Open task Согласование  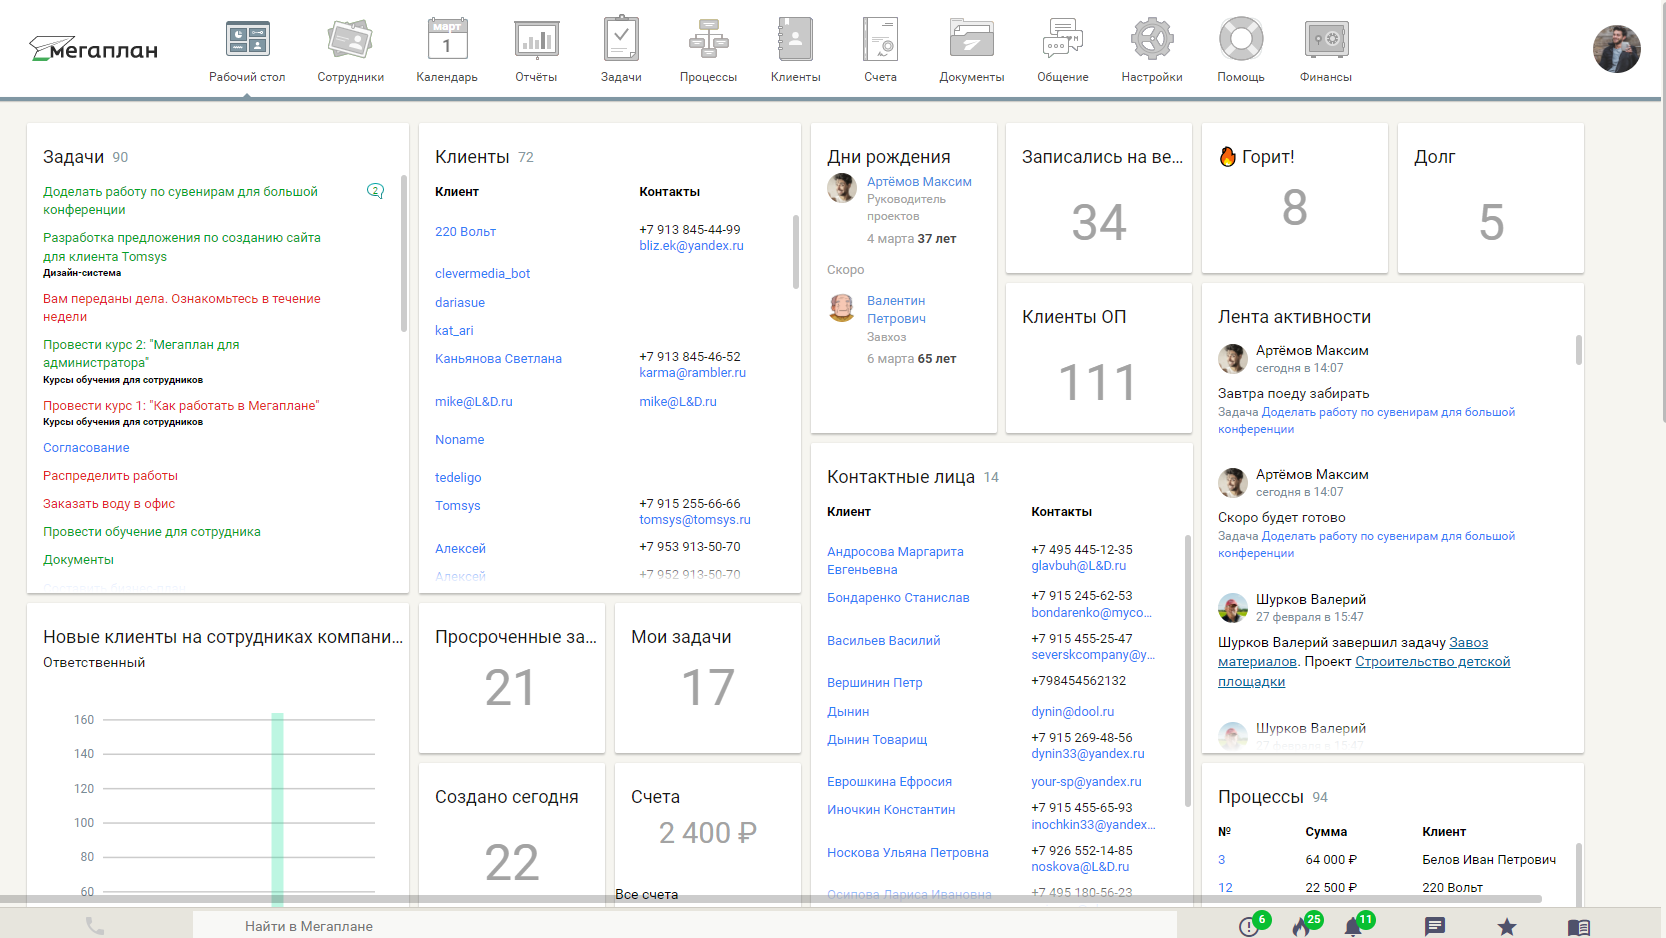point(86,448)
